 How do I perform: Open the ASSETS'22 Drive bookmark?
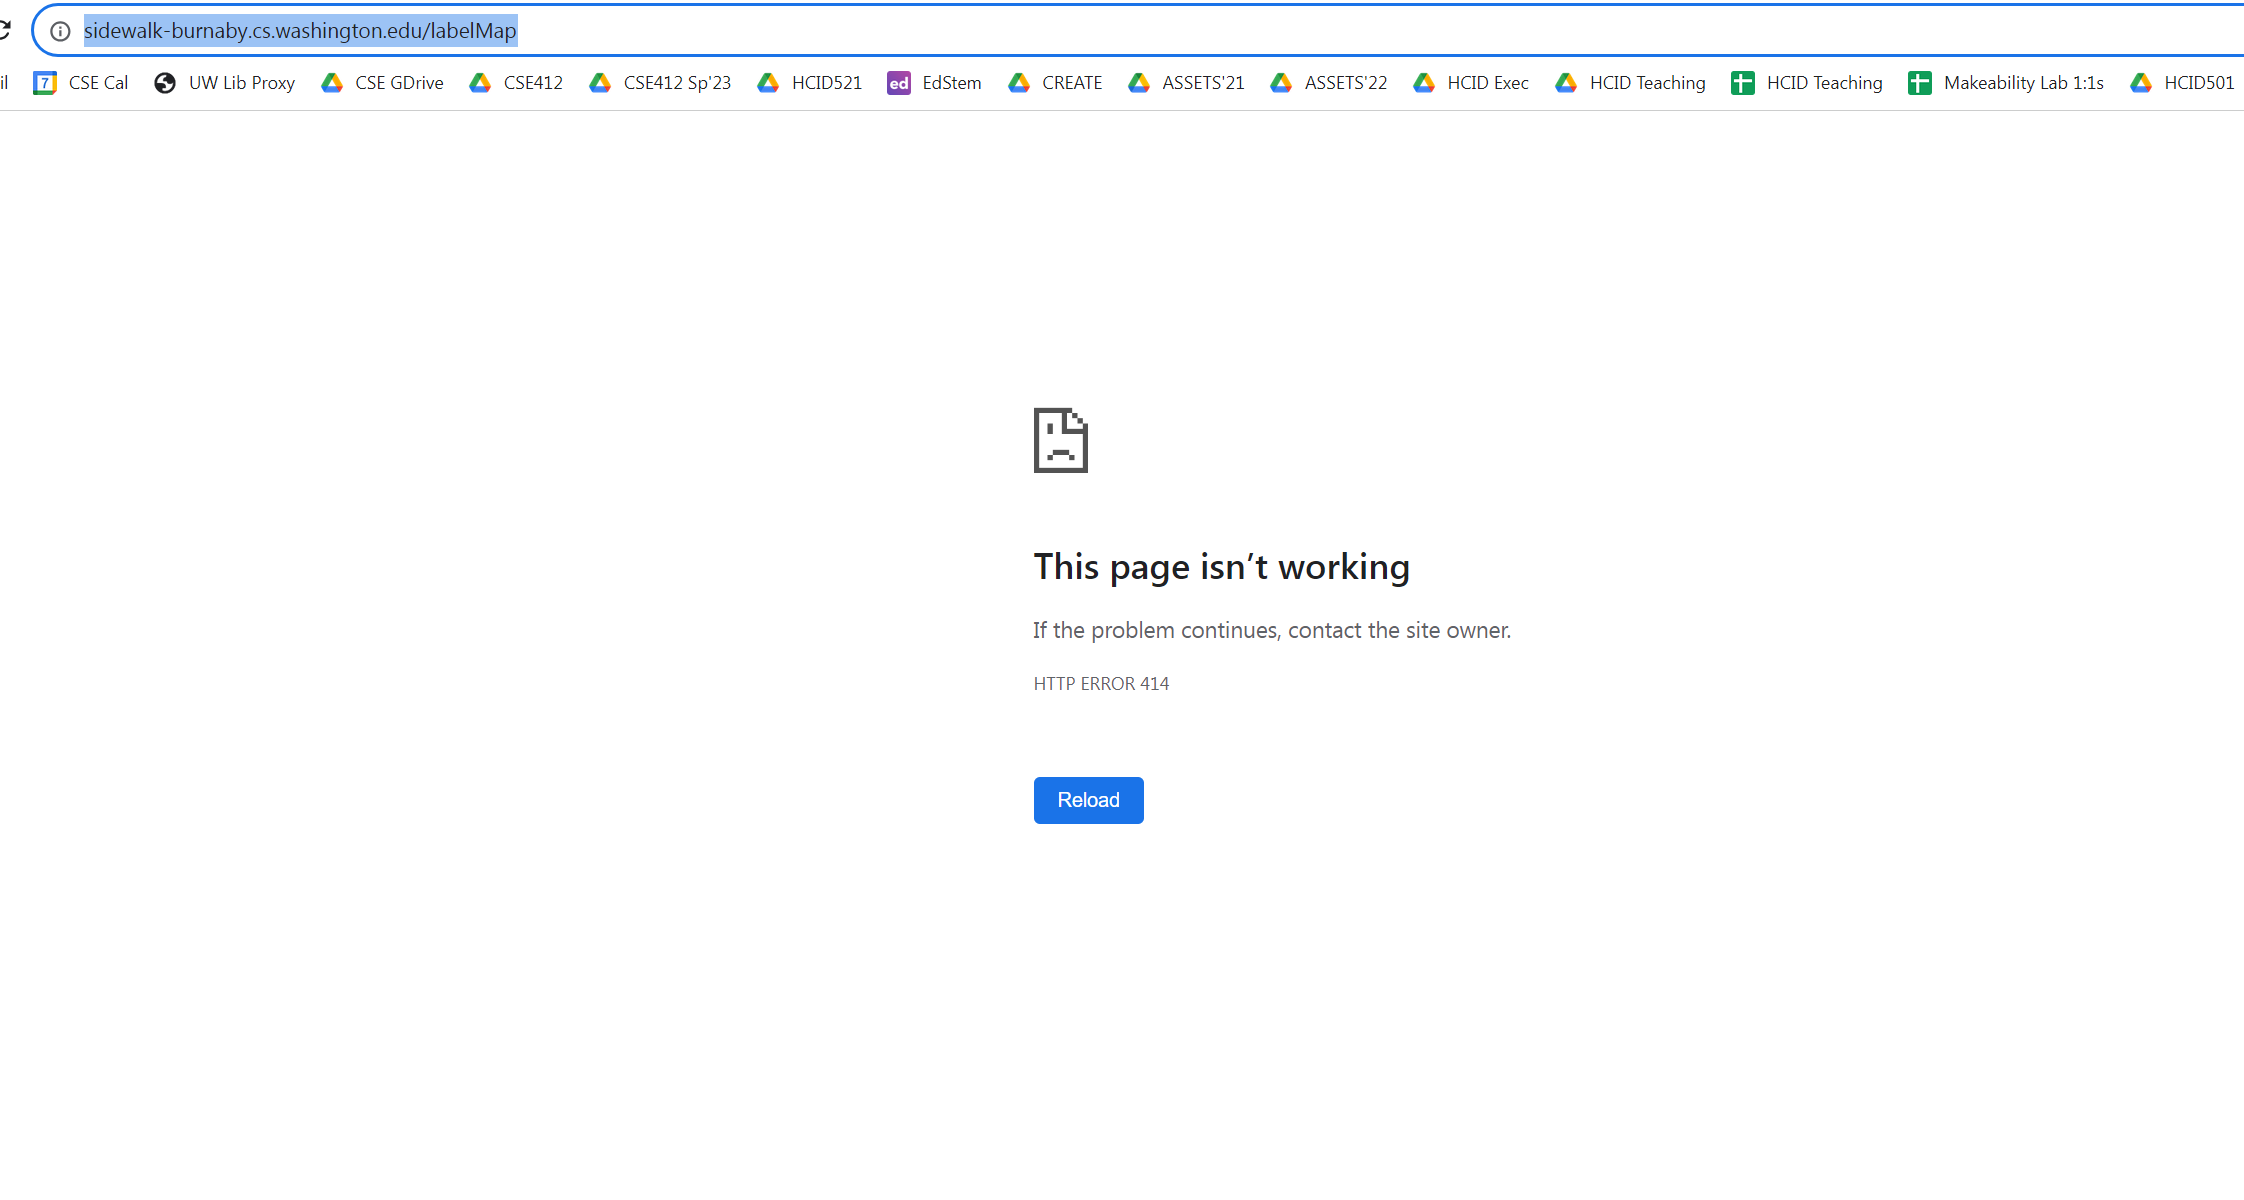tap(1346, 83)
